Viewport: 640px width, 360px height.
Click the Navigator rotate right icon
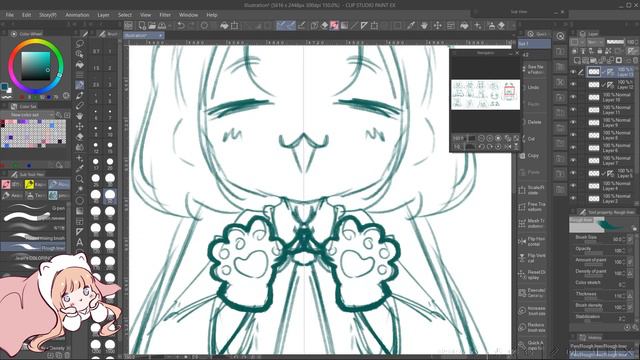490,147
